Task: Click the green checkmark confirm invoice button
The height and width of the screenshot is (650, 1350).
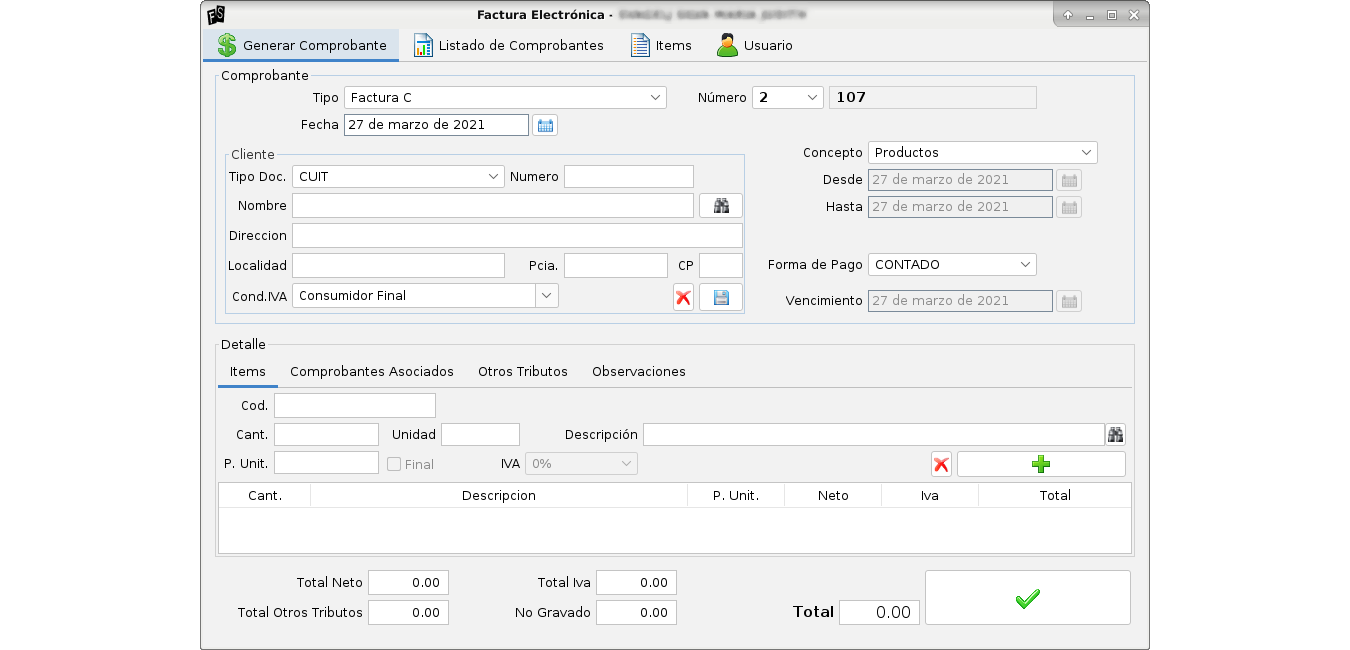Action: tap(1027, 598)
